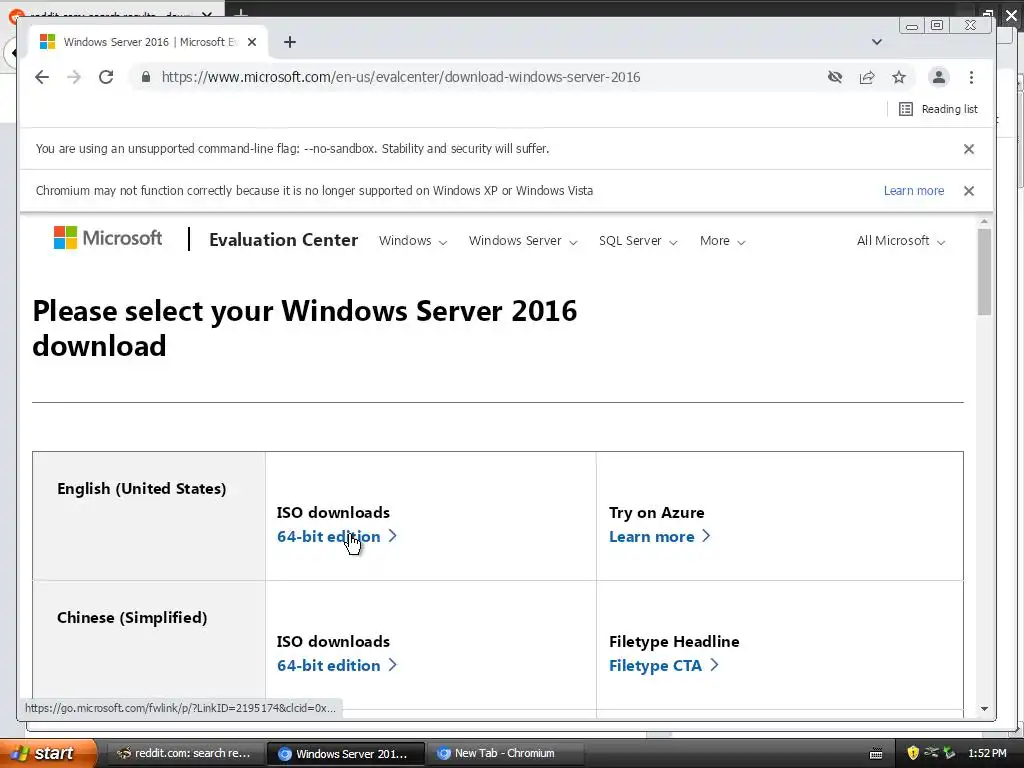Viewport: 1024px width, 768px height.
Task: Download English 64-bit edition ISO
Action: pyautogui.click(x=336, y=536)
